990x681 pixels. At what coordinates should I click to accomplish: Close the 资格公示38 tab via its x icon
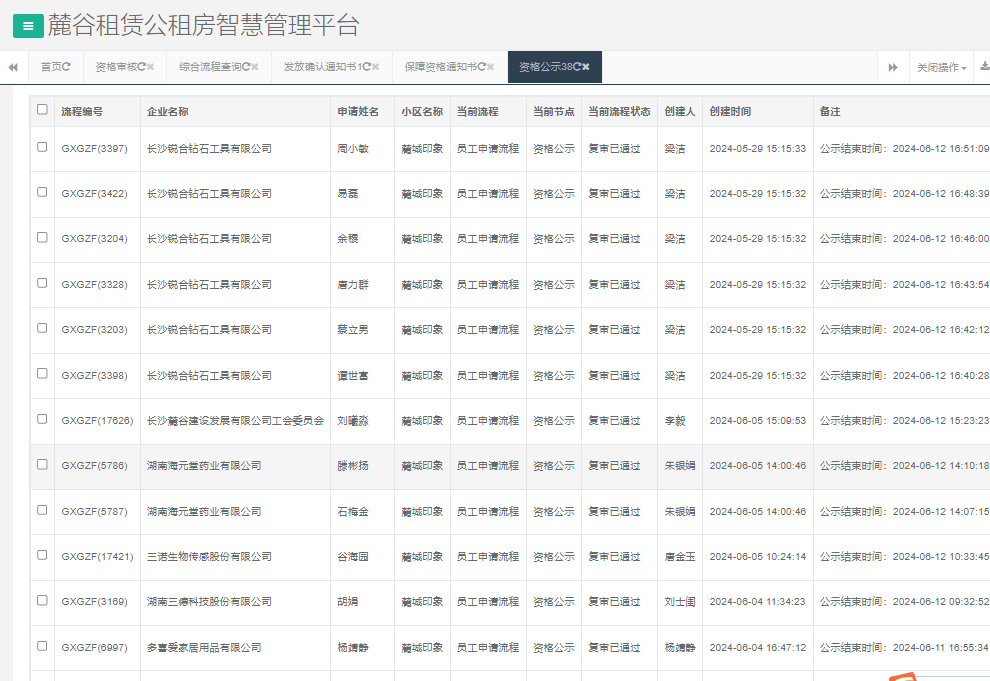coord(586,67)
